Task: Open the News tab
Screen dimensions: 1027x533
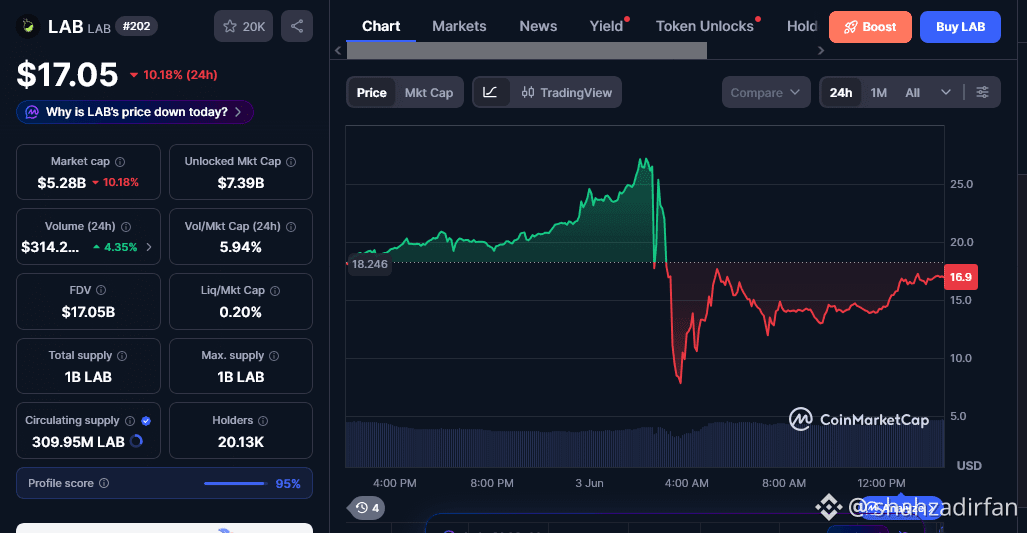Action: coord(538,26)
